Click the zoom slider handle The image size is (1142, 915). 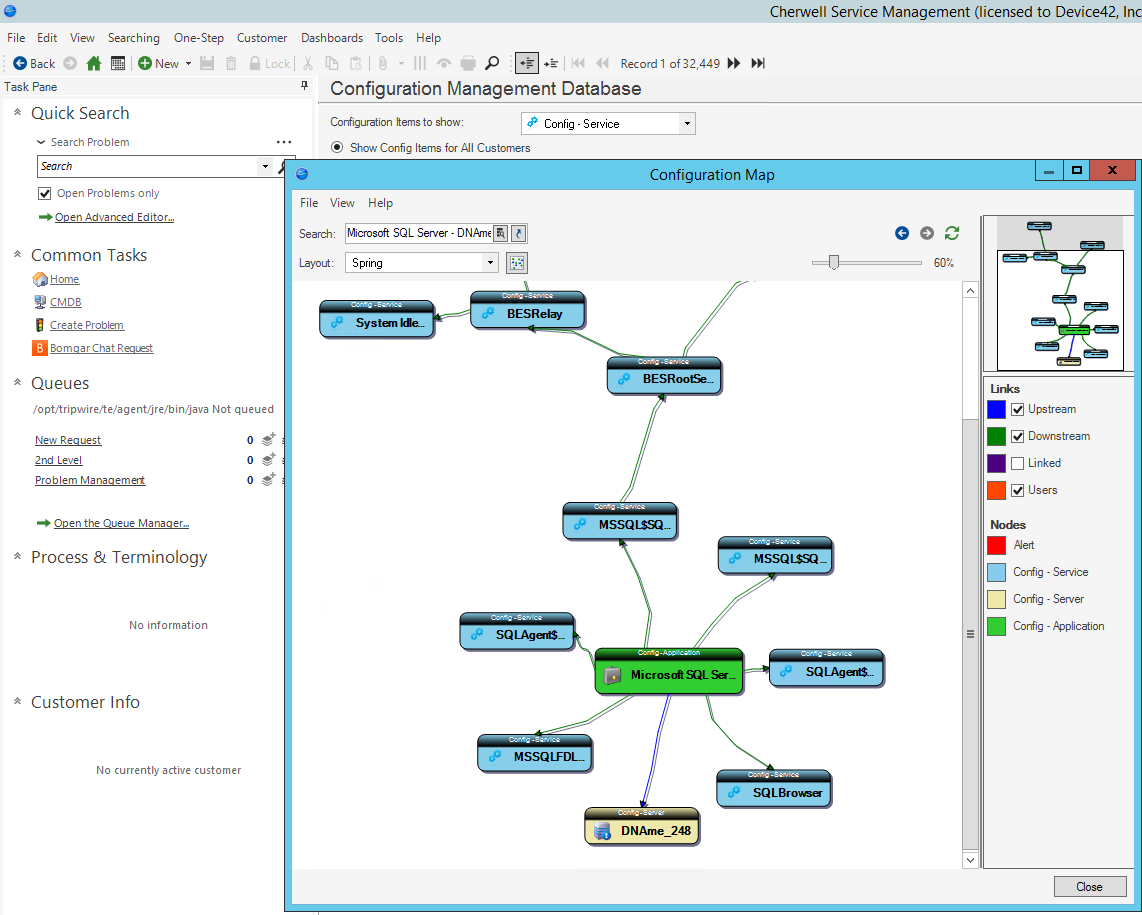point(834,262)
